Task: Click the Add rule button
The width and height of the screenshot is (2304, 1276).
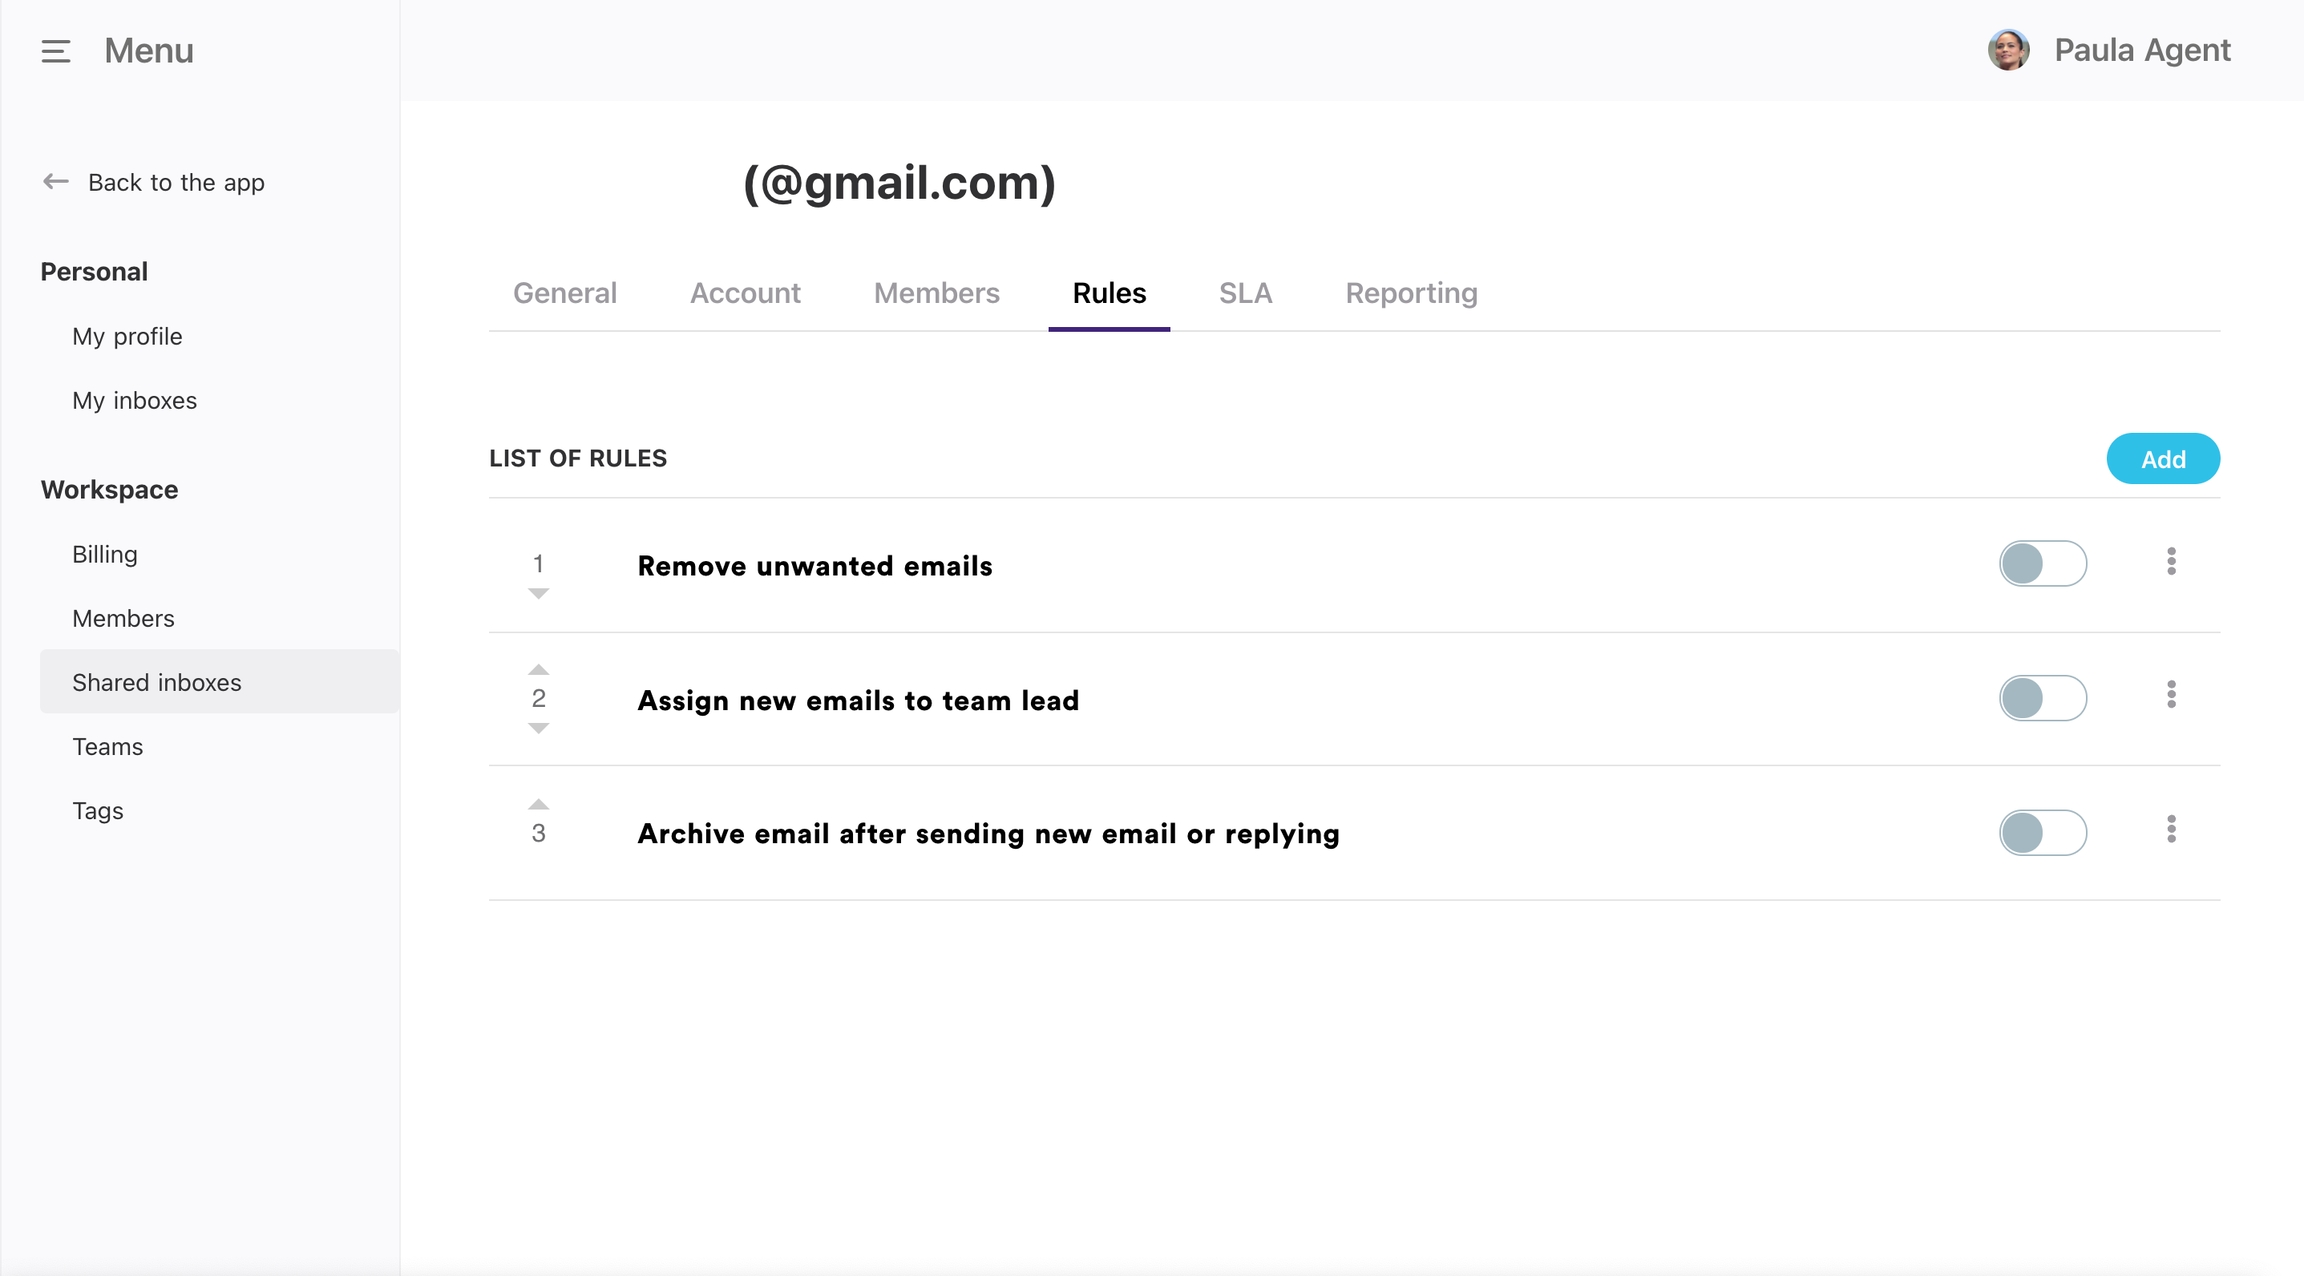Action: pos(2162,459)
